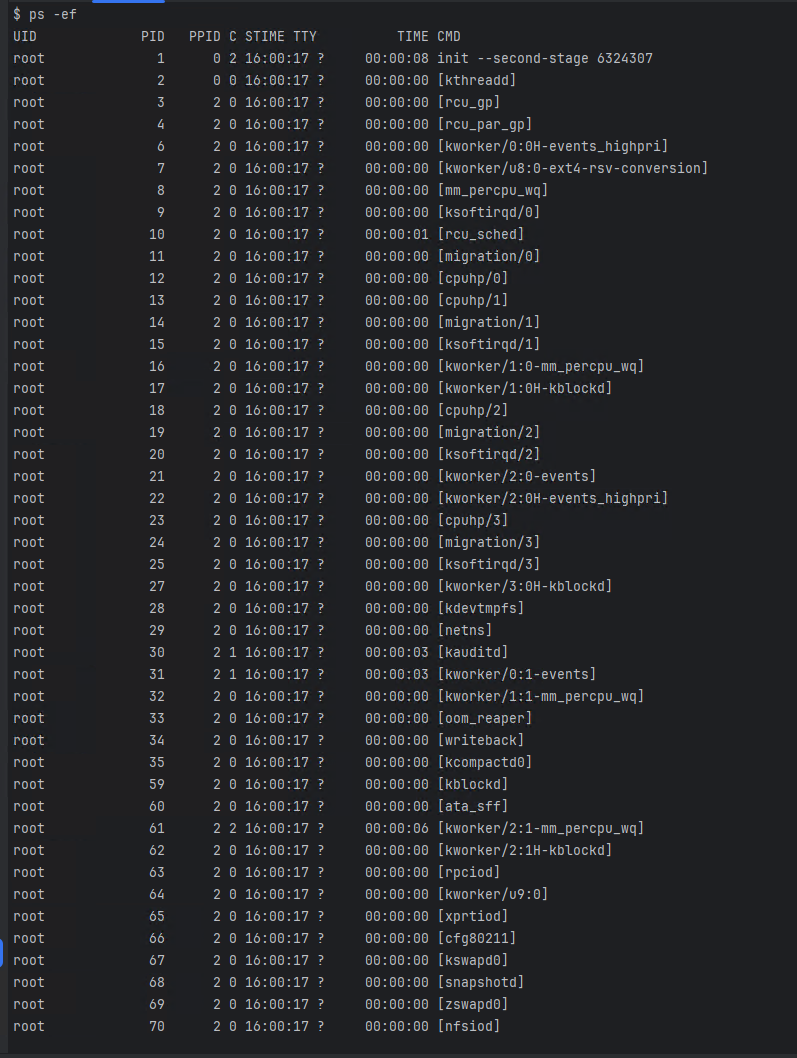Click the blue active tab indicator at top
797x1058 pixels.
coord(128,1)
